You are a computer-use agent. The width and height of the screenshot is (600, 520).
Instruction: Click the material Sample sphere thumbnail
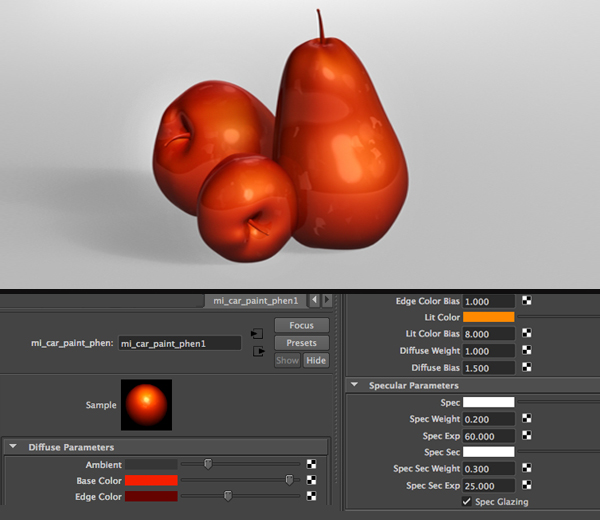coord(146,405)
